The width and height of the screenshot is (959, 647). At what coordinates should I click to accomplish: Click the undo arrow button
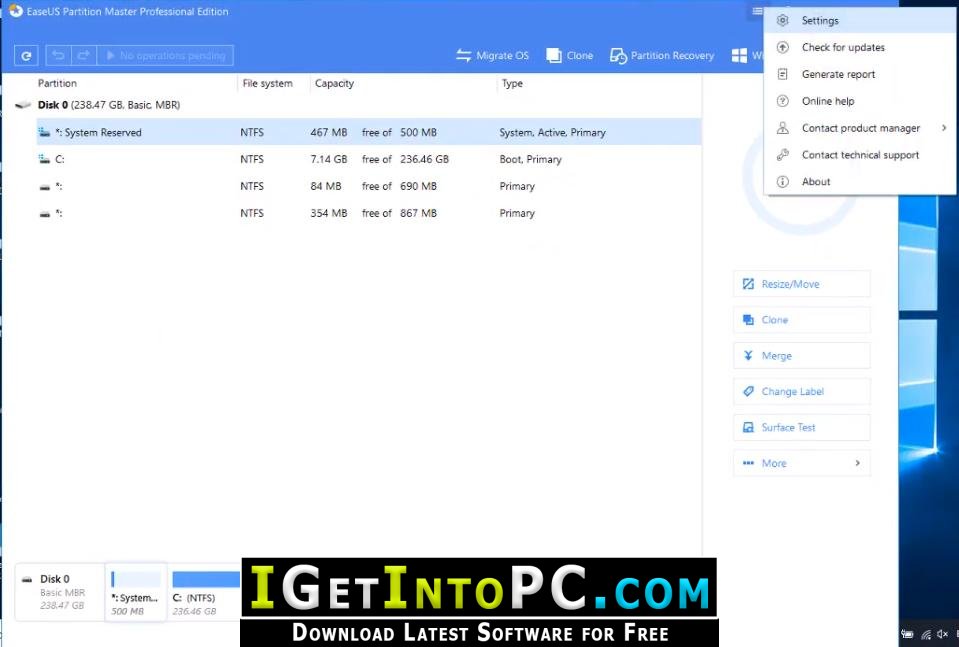tap(59, 56)
